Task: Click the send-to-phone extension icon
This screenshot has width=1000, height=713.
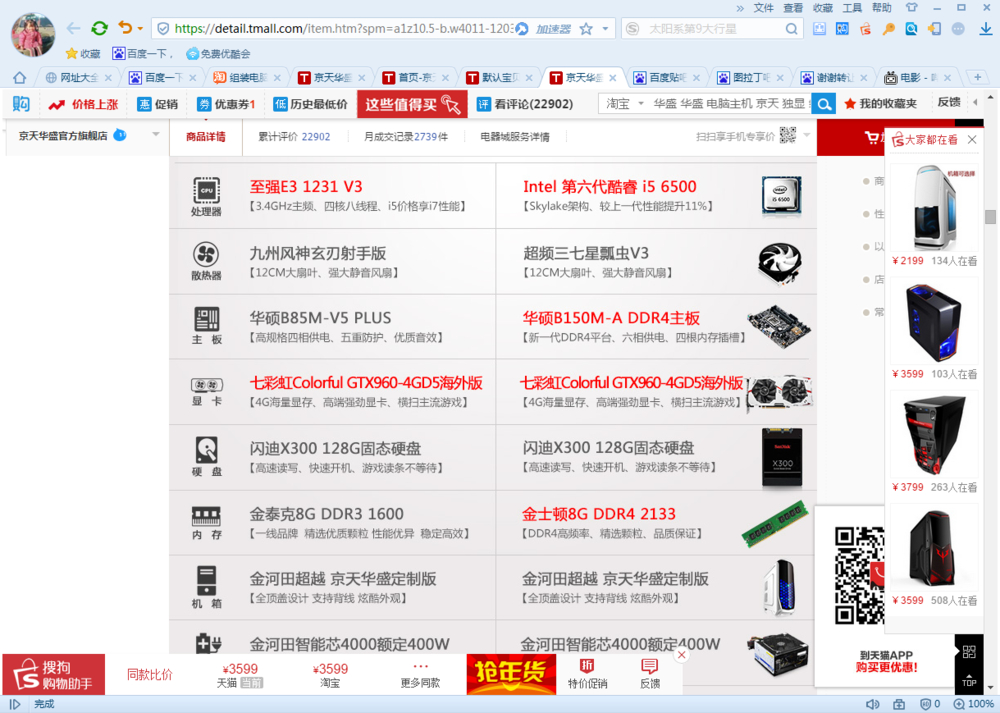Action: pos(934,29)
